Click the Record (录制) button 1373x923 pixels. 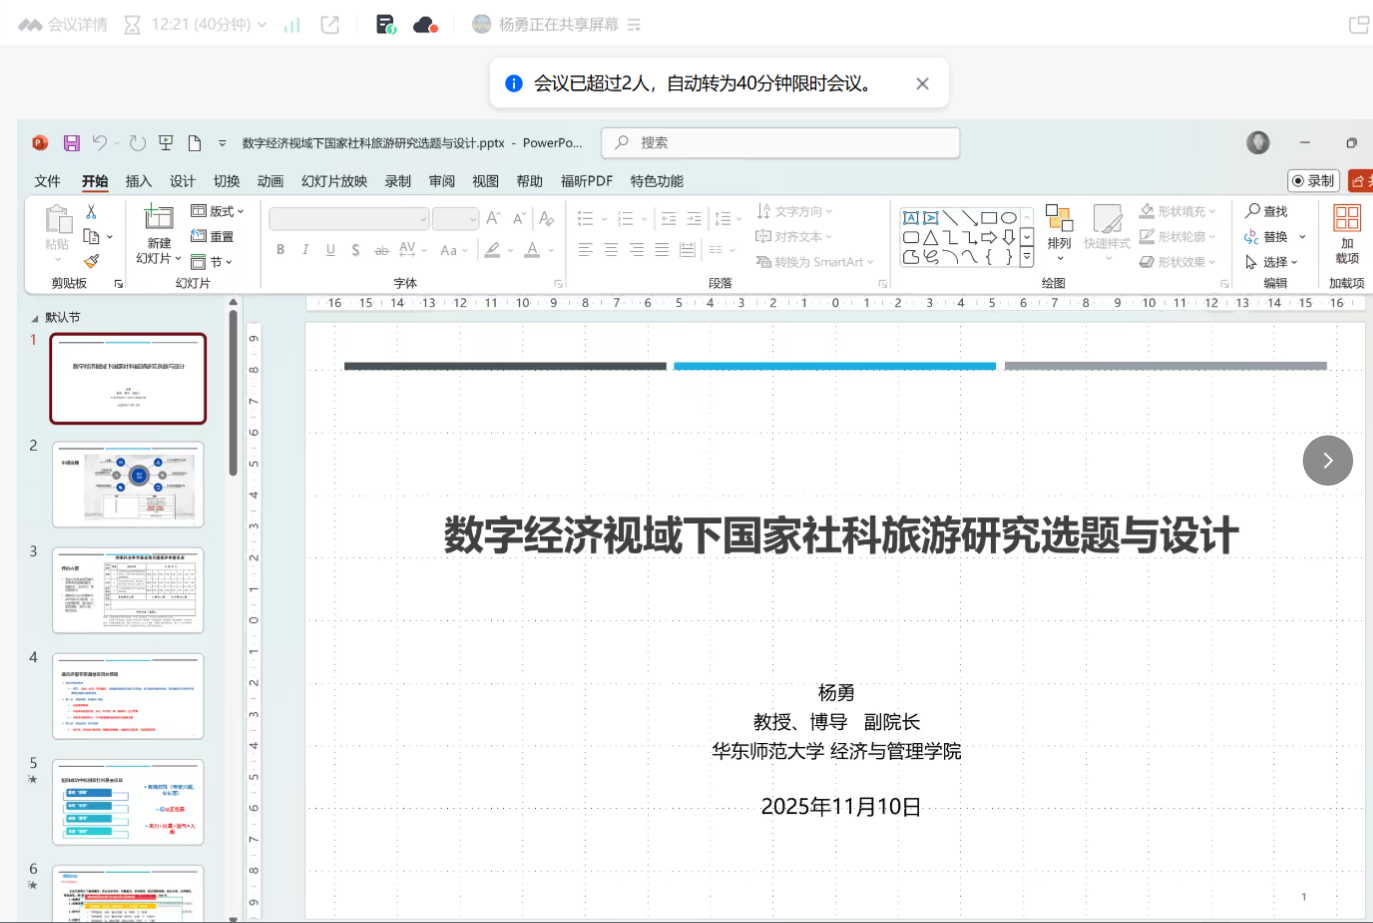point(1313,181)
